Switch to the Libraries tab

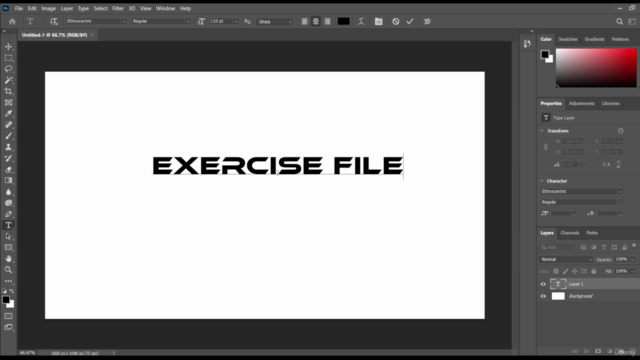611,104
